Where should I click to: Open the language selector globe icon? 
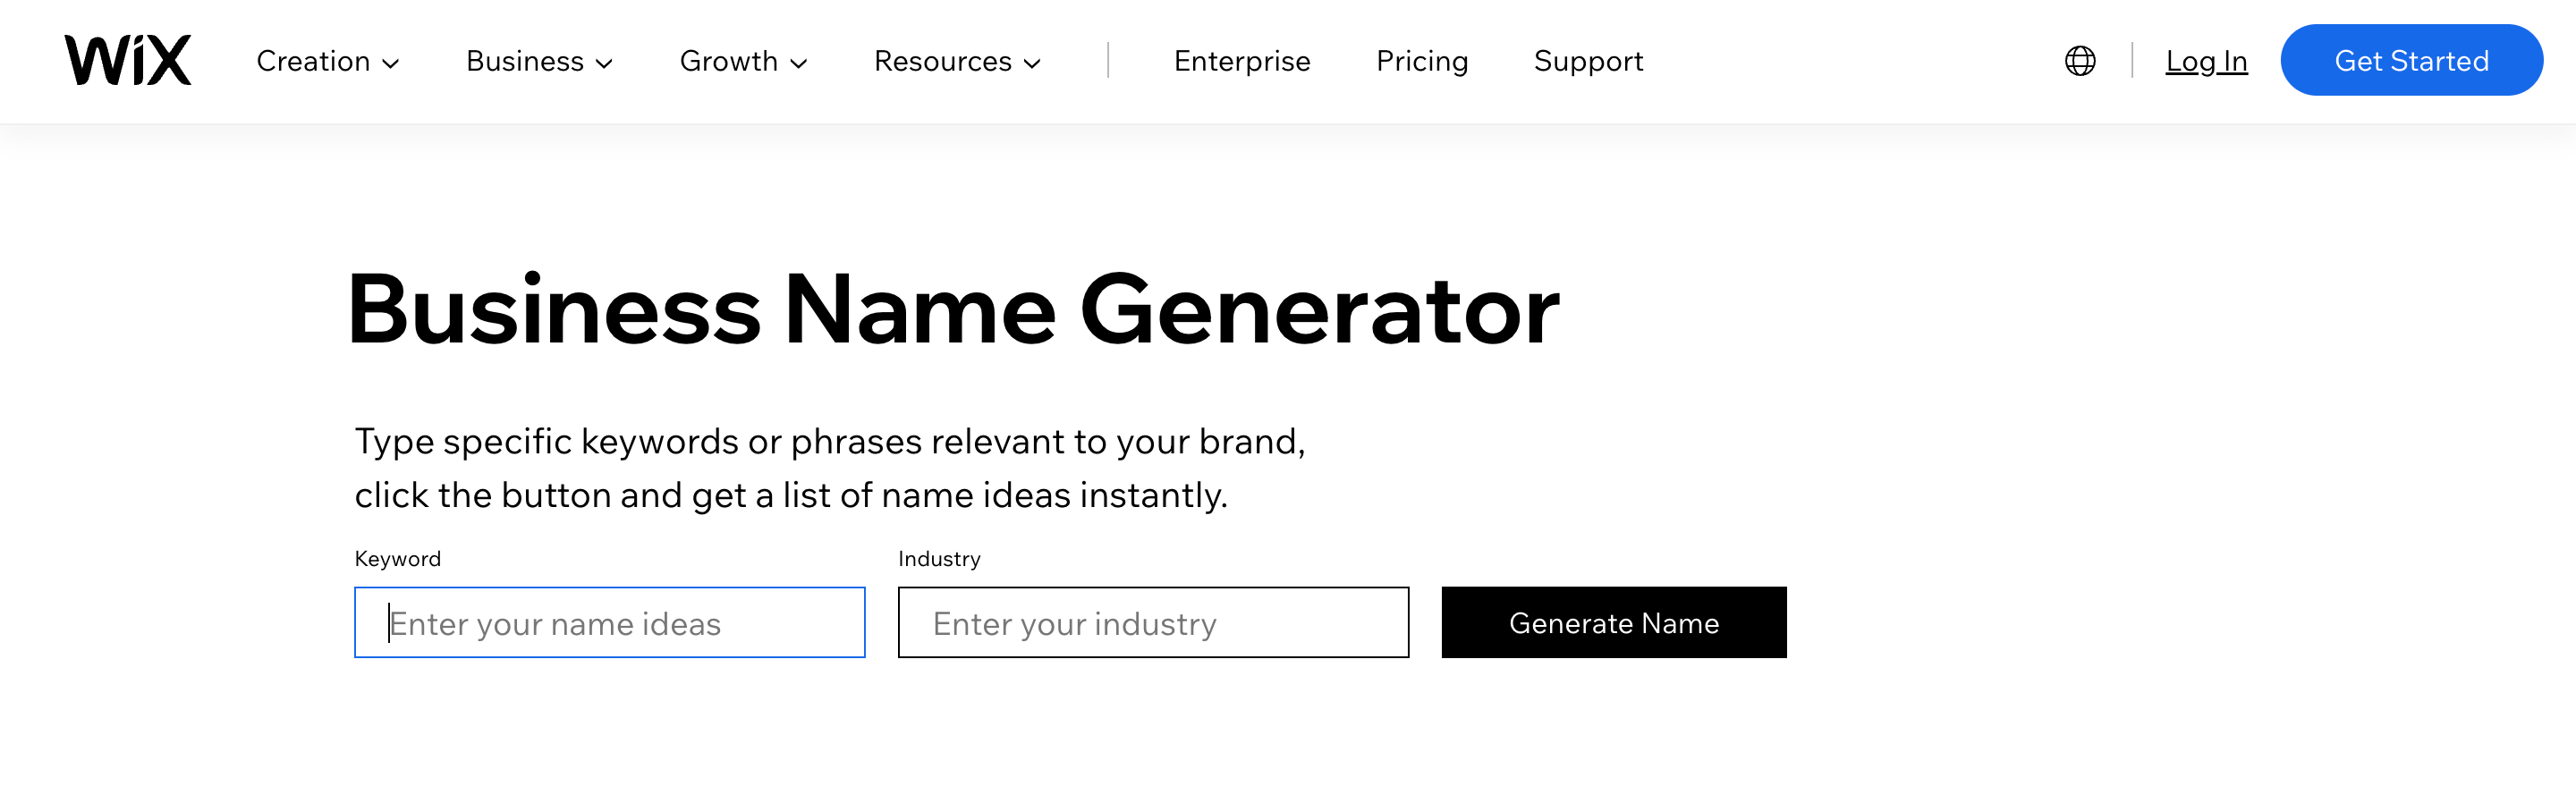(x=2080, y=61)
